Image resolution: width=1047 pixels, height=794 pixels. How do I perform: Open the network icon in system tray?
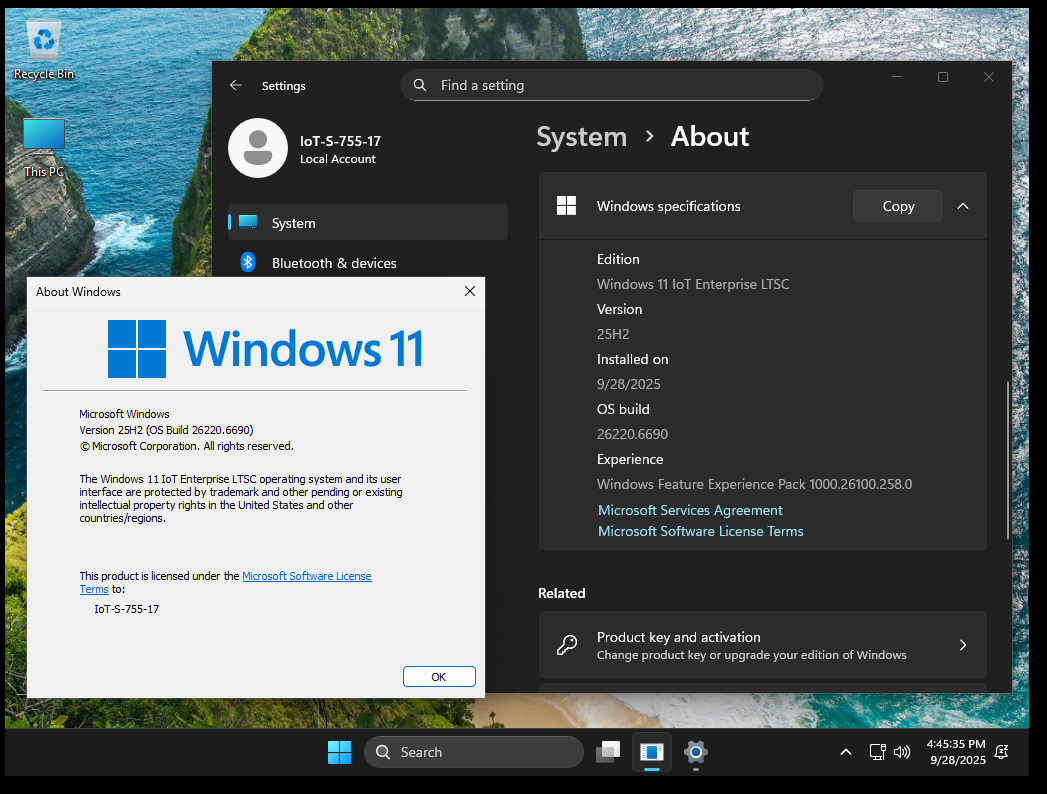[x=877, y=752]
